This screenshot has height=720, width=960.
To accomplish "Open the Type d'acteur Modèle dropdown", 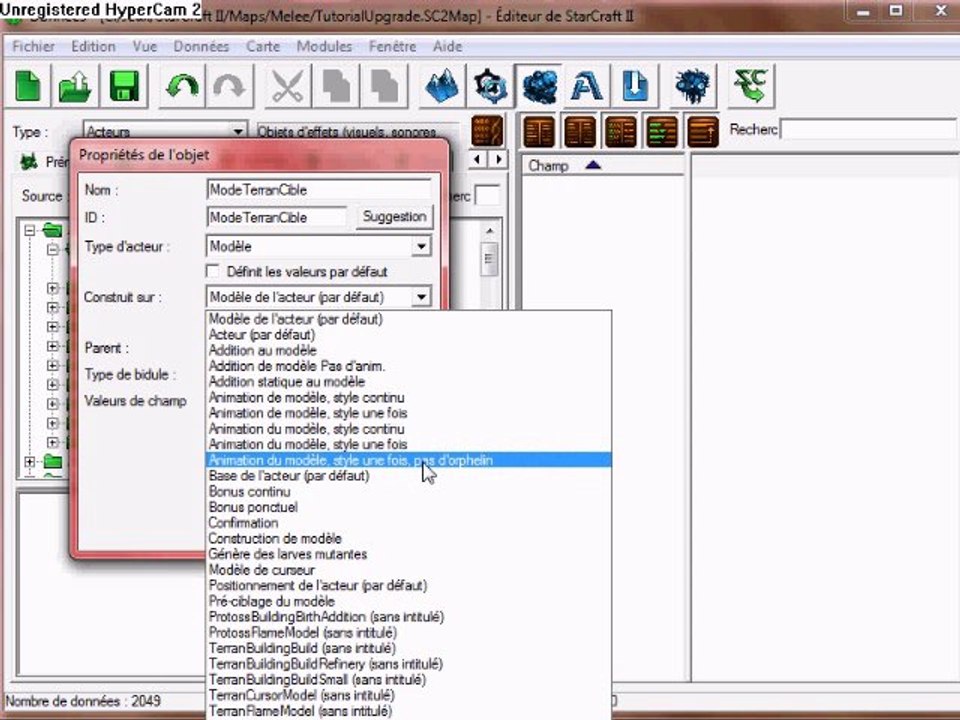I will 421,247.
